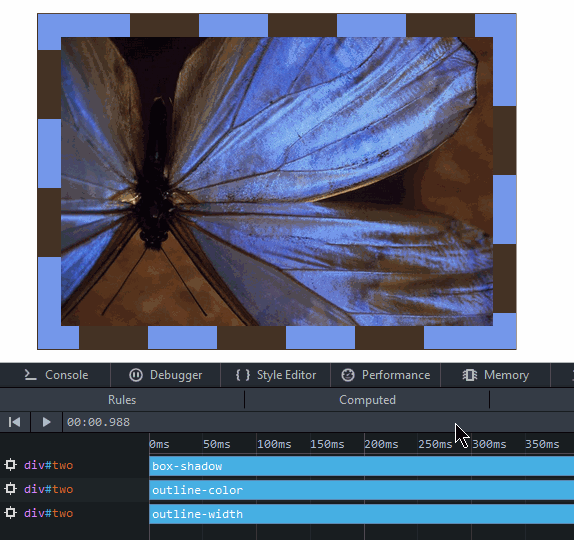The image size is (574, 540).
Task: Click the node-select icon beside outline-color row
Action: click(x=11, y=489)
